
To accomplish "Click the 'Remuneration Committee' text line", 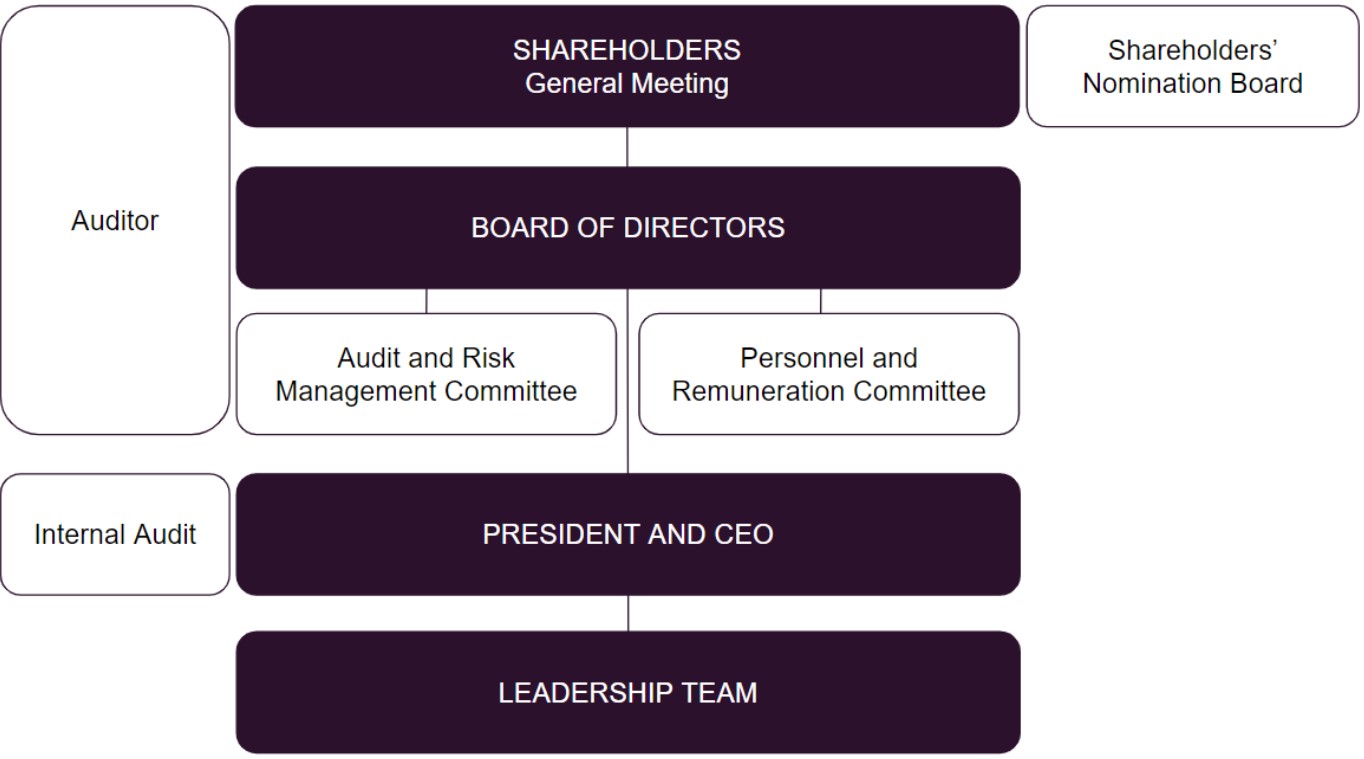I will pos(828,391).
